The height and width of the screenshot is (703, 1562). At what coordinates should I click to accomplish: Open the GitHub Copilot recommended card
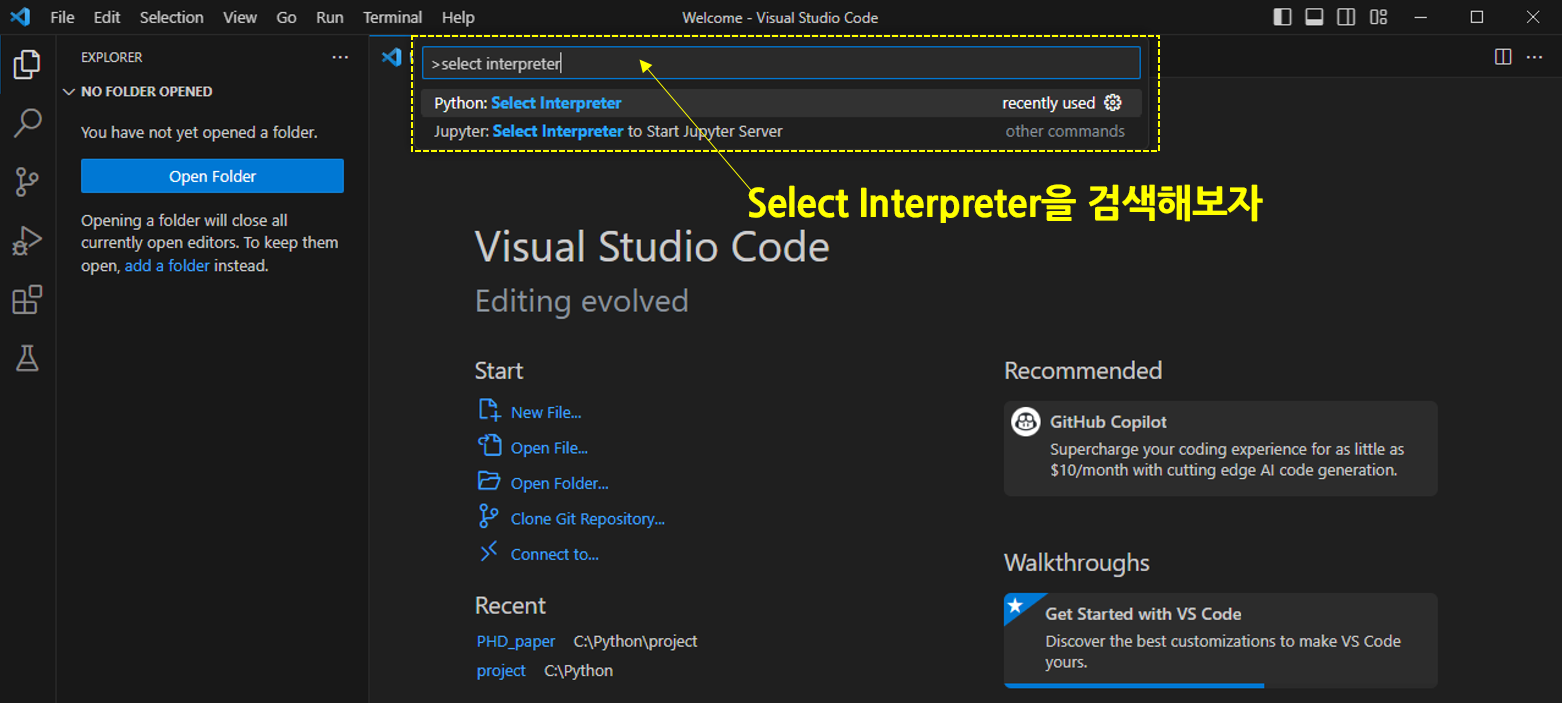[1220, 448]
